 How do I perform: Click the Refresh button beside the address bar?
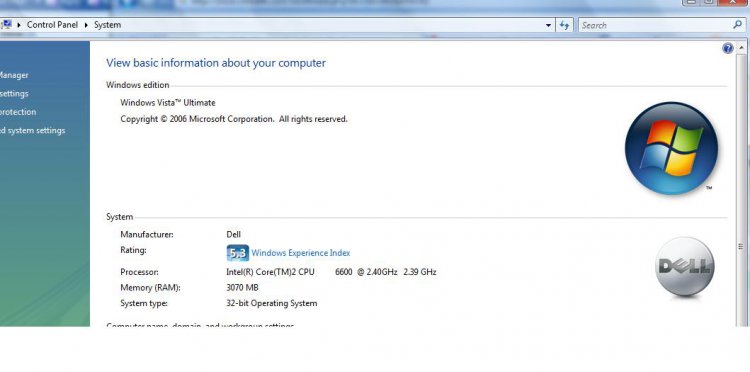click(x=565, y=25)
